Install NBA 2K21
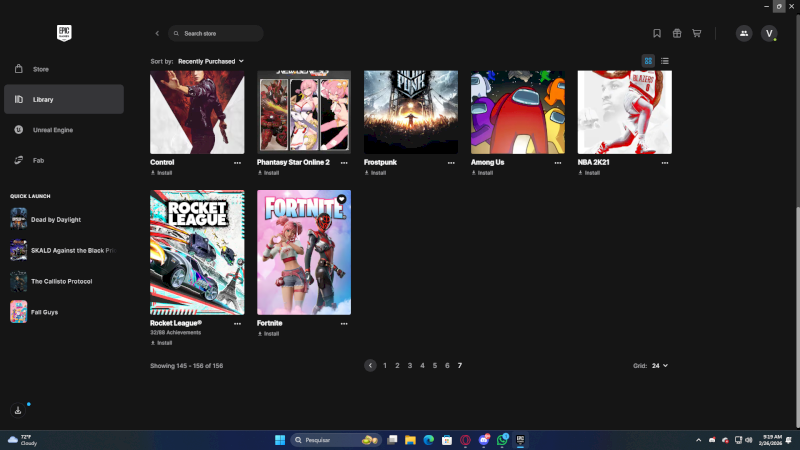This screenshot has height=450, width=800. click(x=589, y=173)
